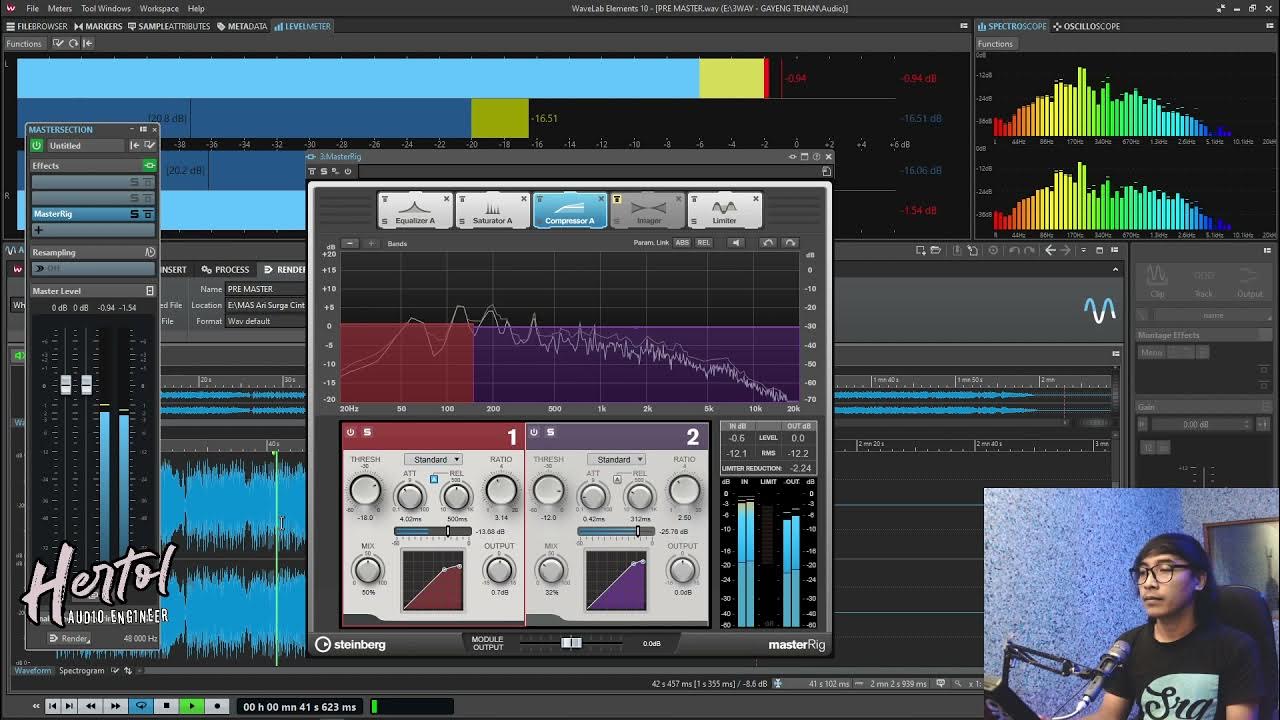The width and height of the screenshot is (1280, 720).
Task: Open the Process tab
Action: point(225,269)
